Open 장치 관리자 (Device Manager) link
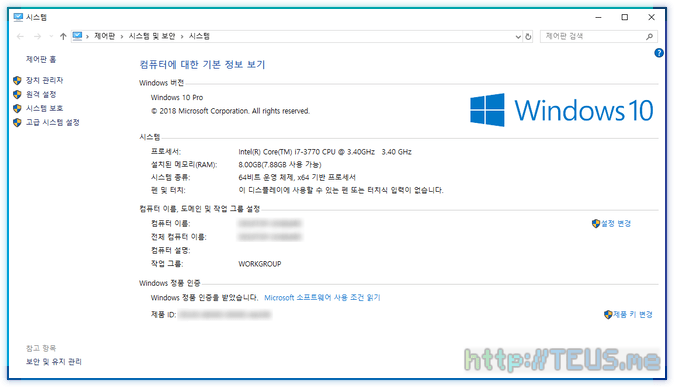Screen dimensions: 674x387 tap(44, 80)
